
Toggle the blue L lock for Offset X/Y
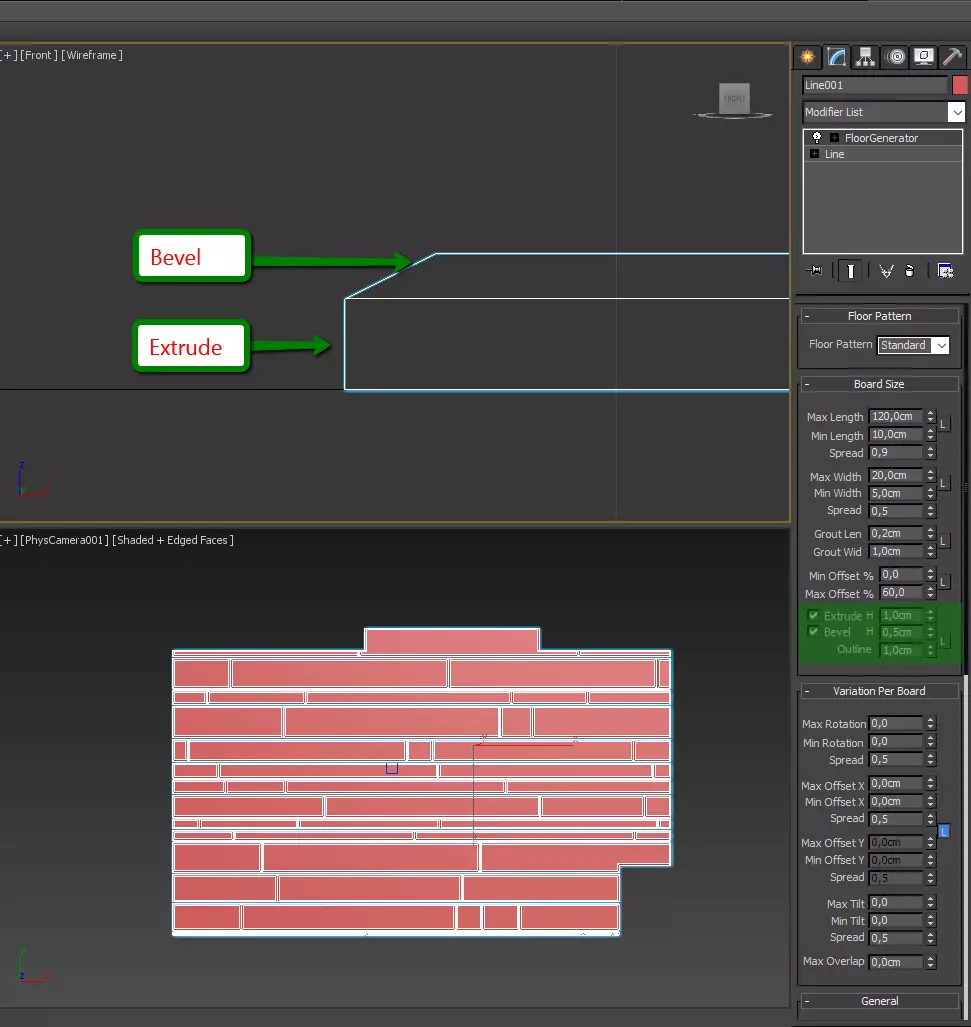(944, 831)
